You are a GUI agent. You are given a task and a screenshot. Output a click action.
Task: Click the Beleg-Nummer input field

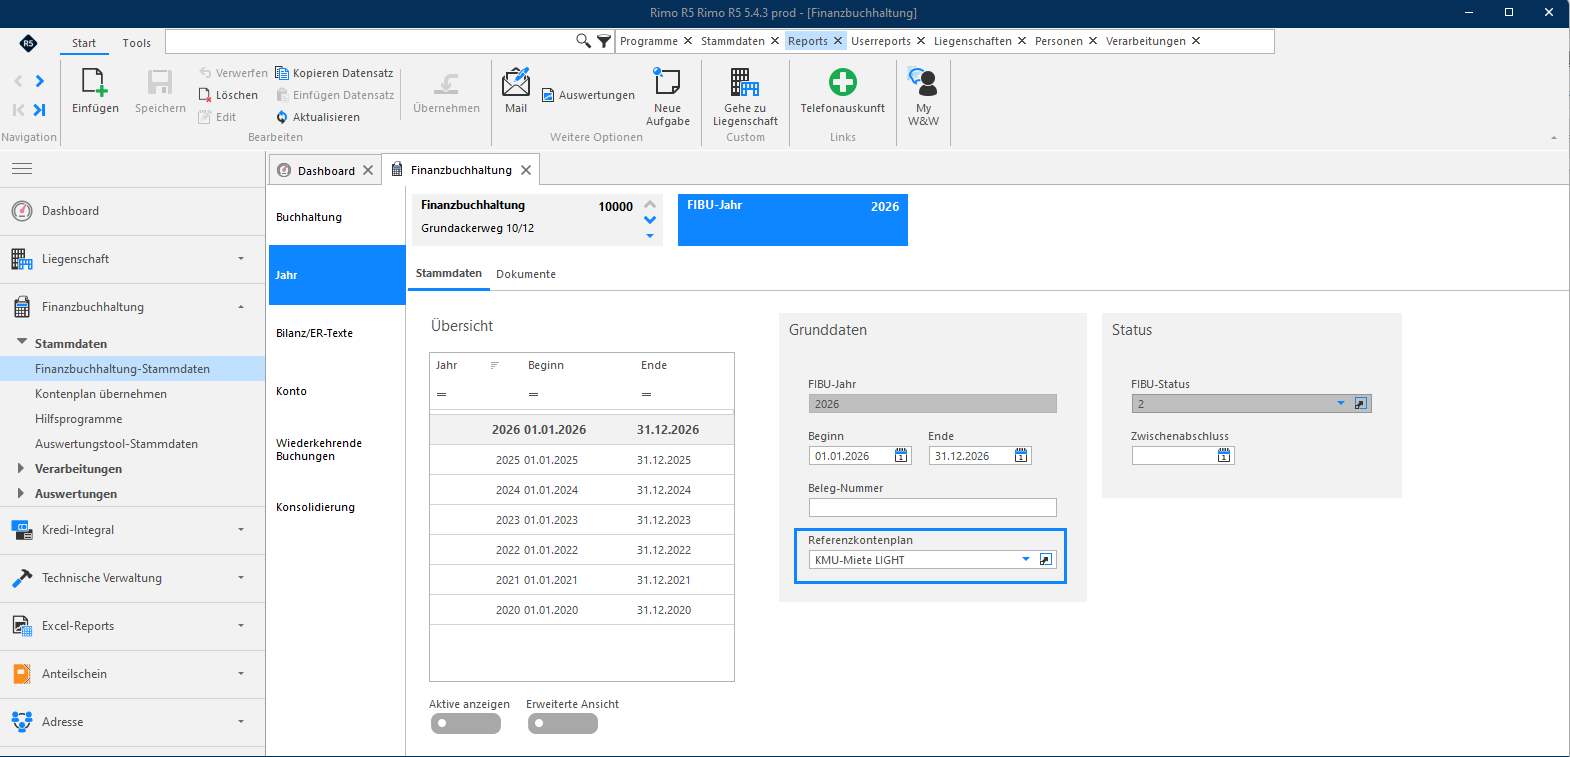(932, 508)
